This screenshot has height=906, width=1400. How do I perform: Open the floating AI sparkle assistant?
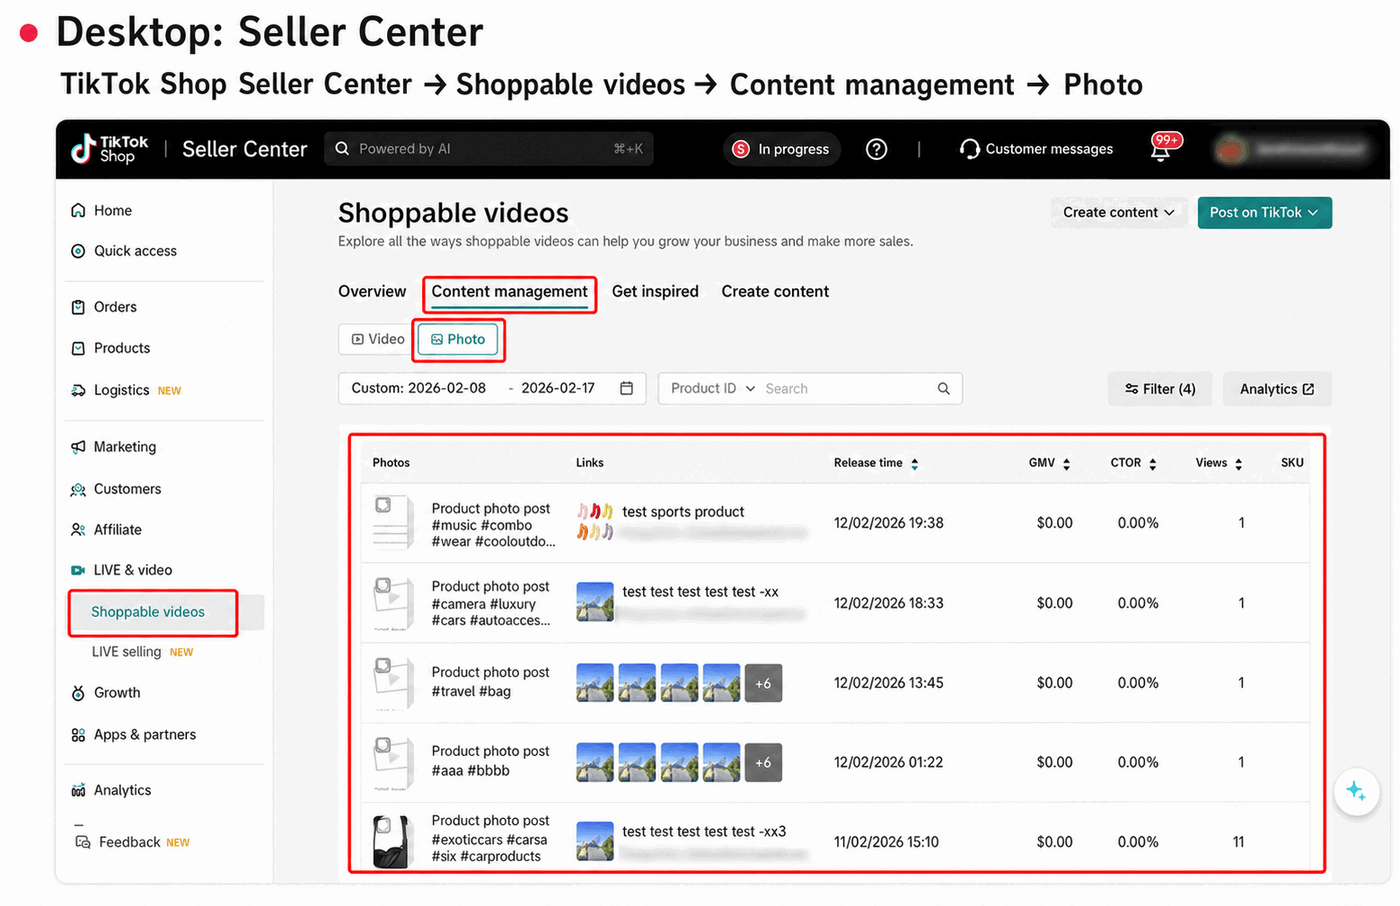(1356, 791)
